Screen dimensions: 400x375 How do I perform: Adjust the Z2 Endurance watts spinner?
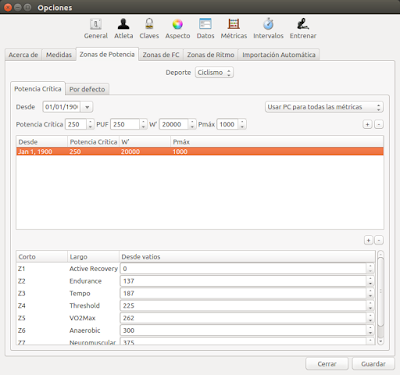click(x=370, y=281)
